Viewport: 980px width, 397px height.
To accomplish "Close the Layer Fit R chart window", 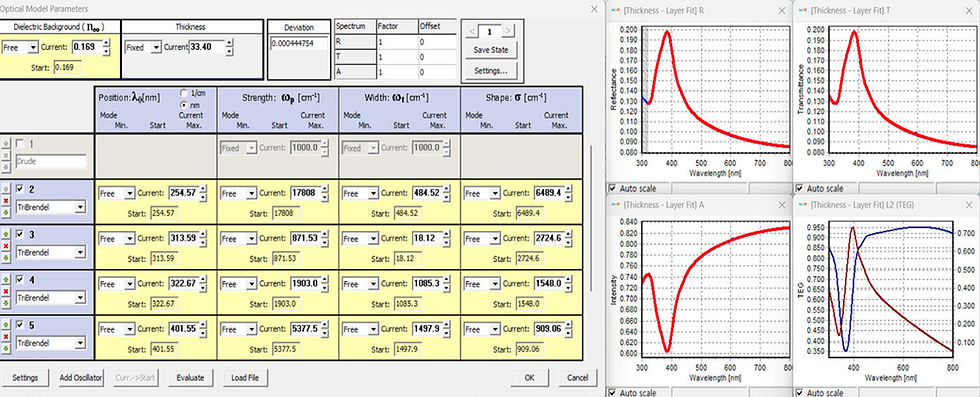I will (x=782, y=11).
